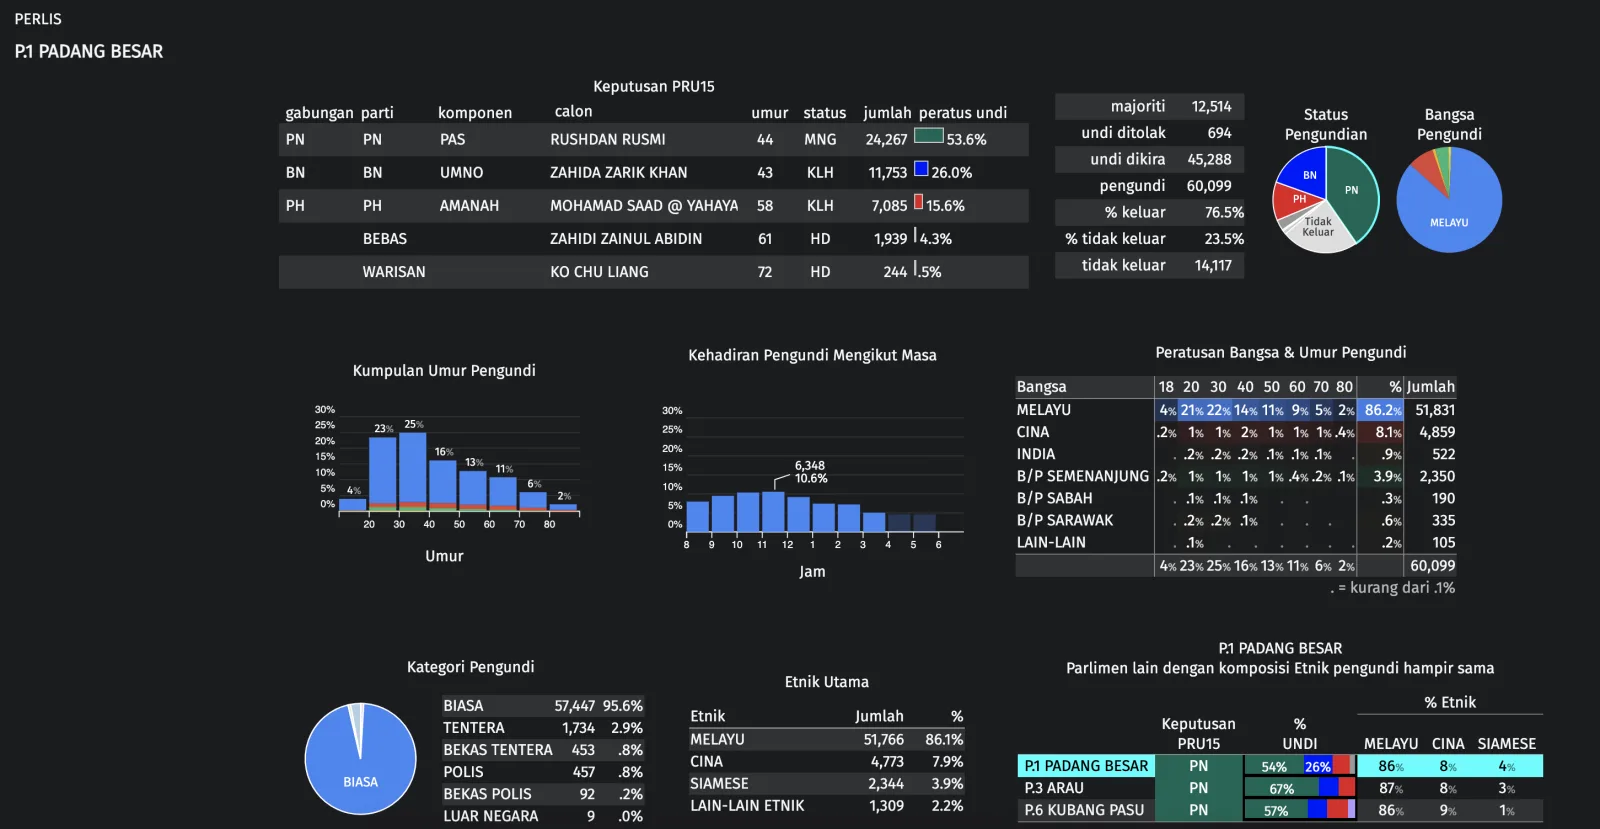Click the PERLIS state heading
Screen dimensions: 1600x829
[38, 20]
